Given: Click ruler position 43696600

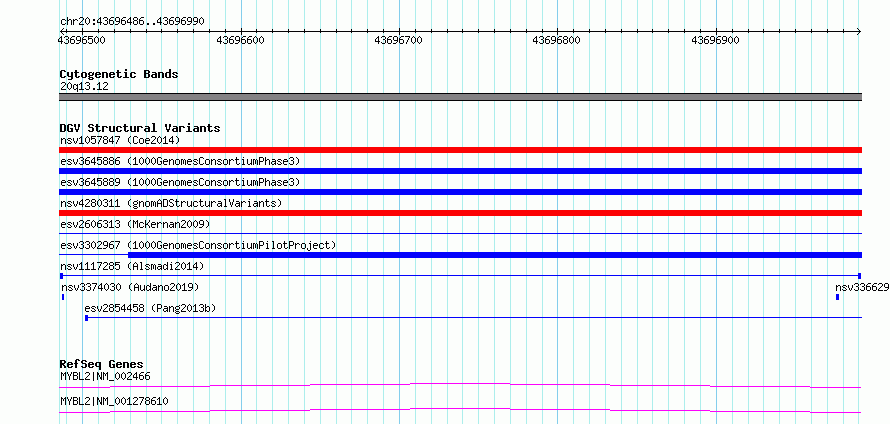Looking at the screenshot, I should 241,40.
